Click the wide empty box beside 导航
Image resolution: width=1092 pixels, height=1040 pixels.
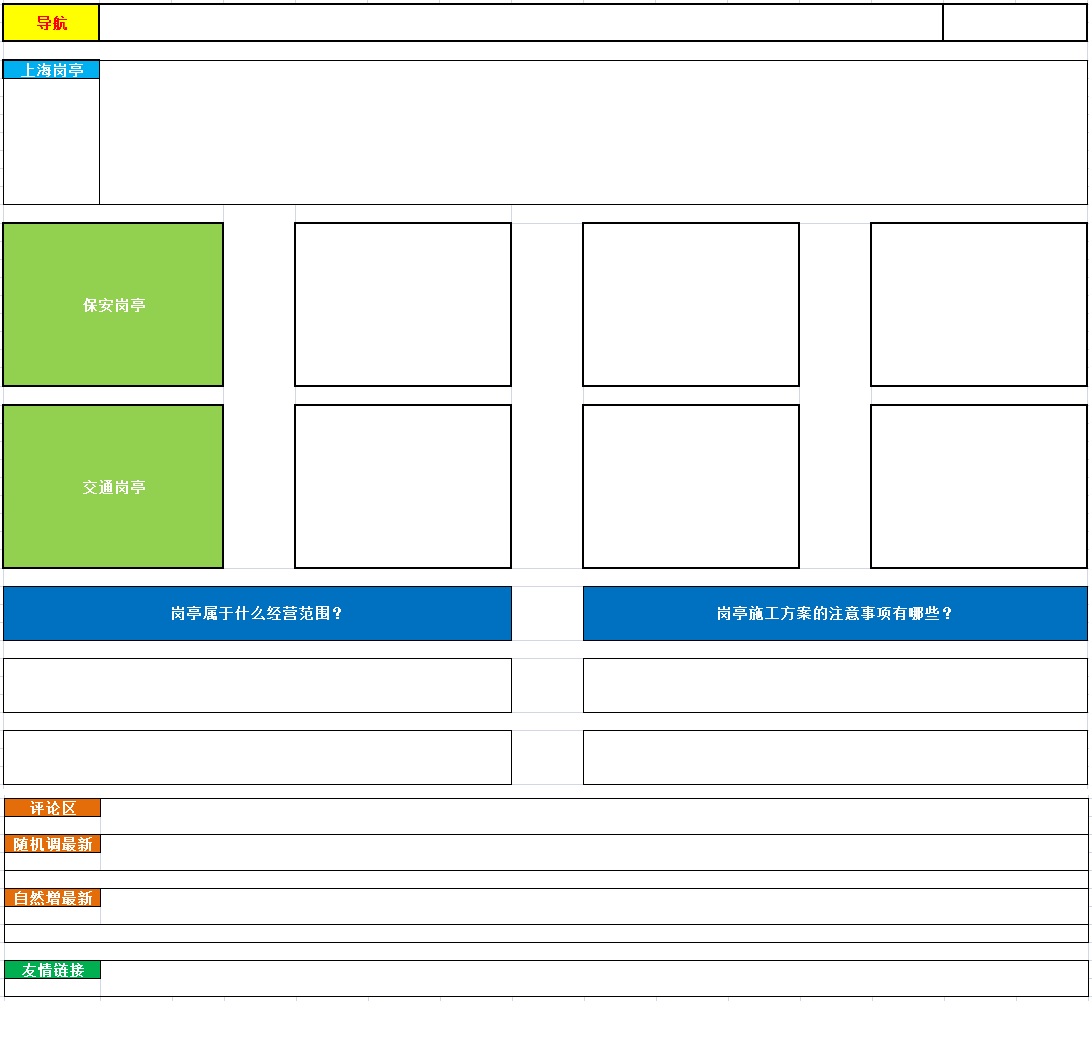pos(520,23)
